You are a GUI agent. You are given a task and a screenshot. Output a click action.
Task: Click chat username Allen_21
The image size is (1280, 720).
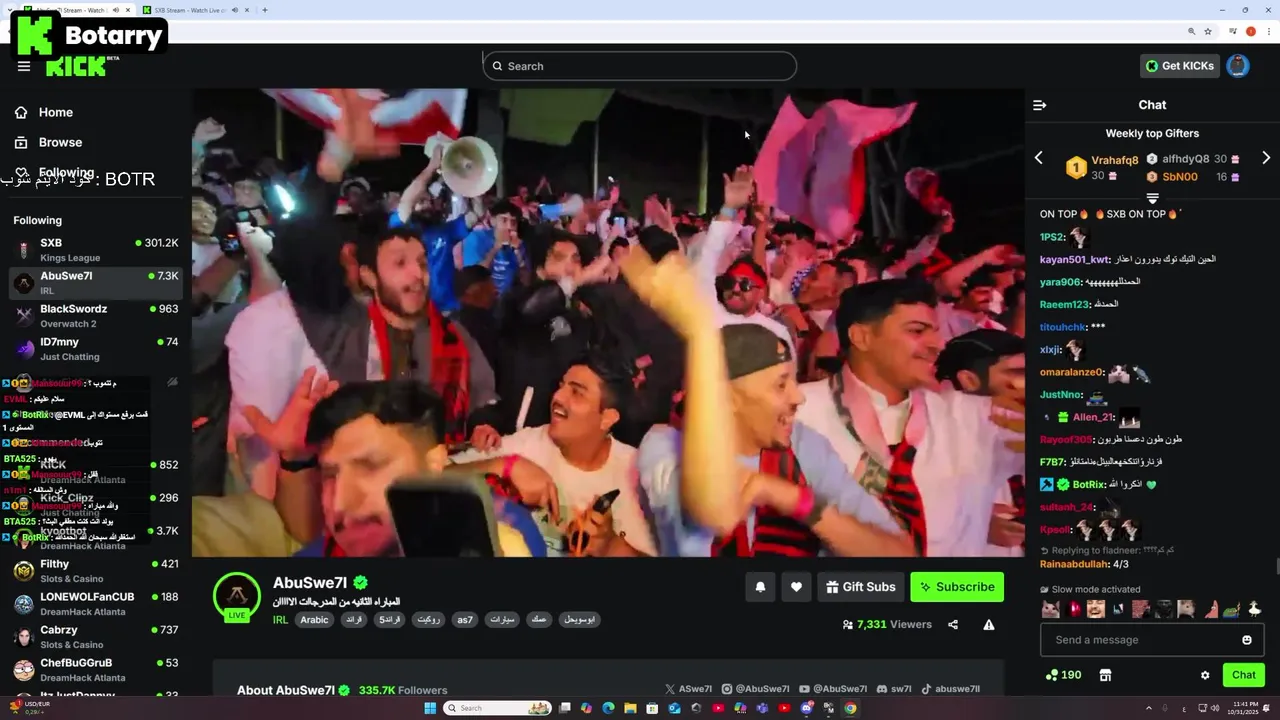click(1092, 417)
